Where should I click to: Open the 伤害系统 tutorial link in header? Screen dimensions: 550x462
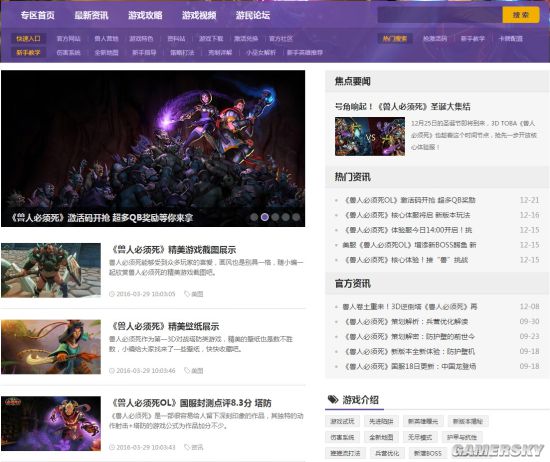point(68,53)
